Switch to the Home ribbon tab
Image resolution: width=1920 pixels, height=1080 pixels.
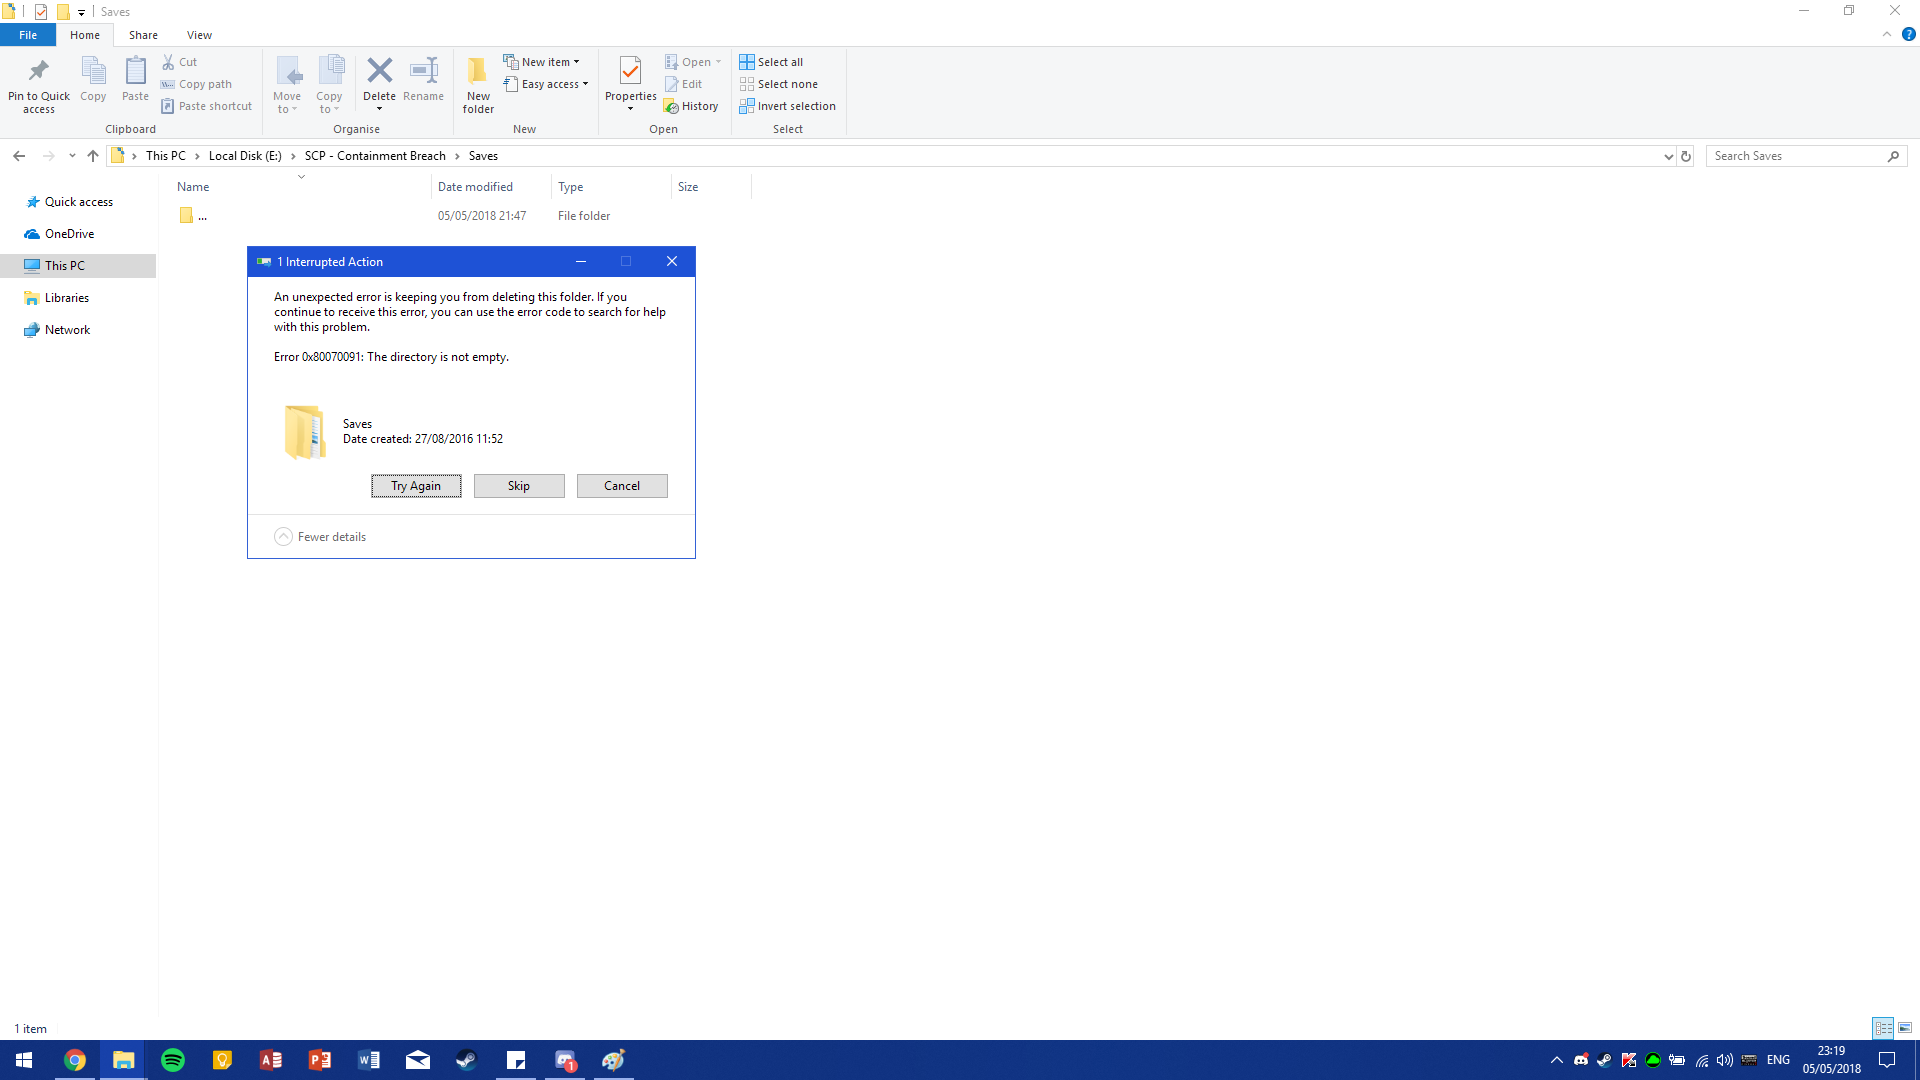pyautogui.click(x=85, y=35)
